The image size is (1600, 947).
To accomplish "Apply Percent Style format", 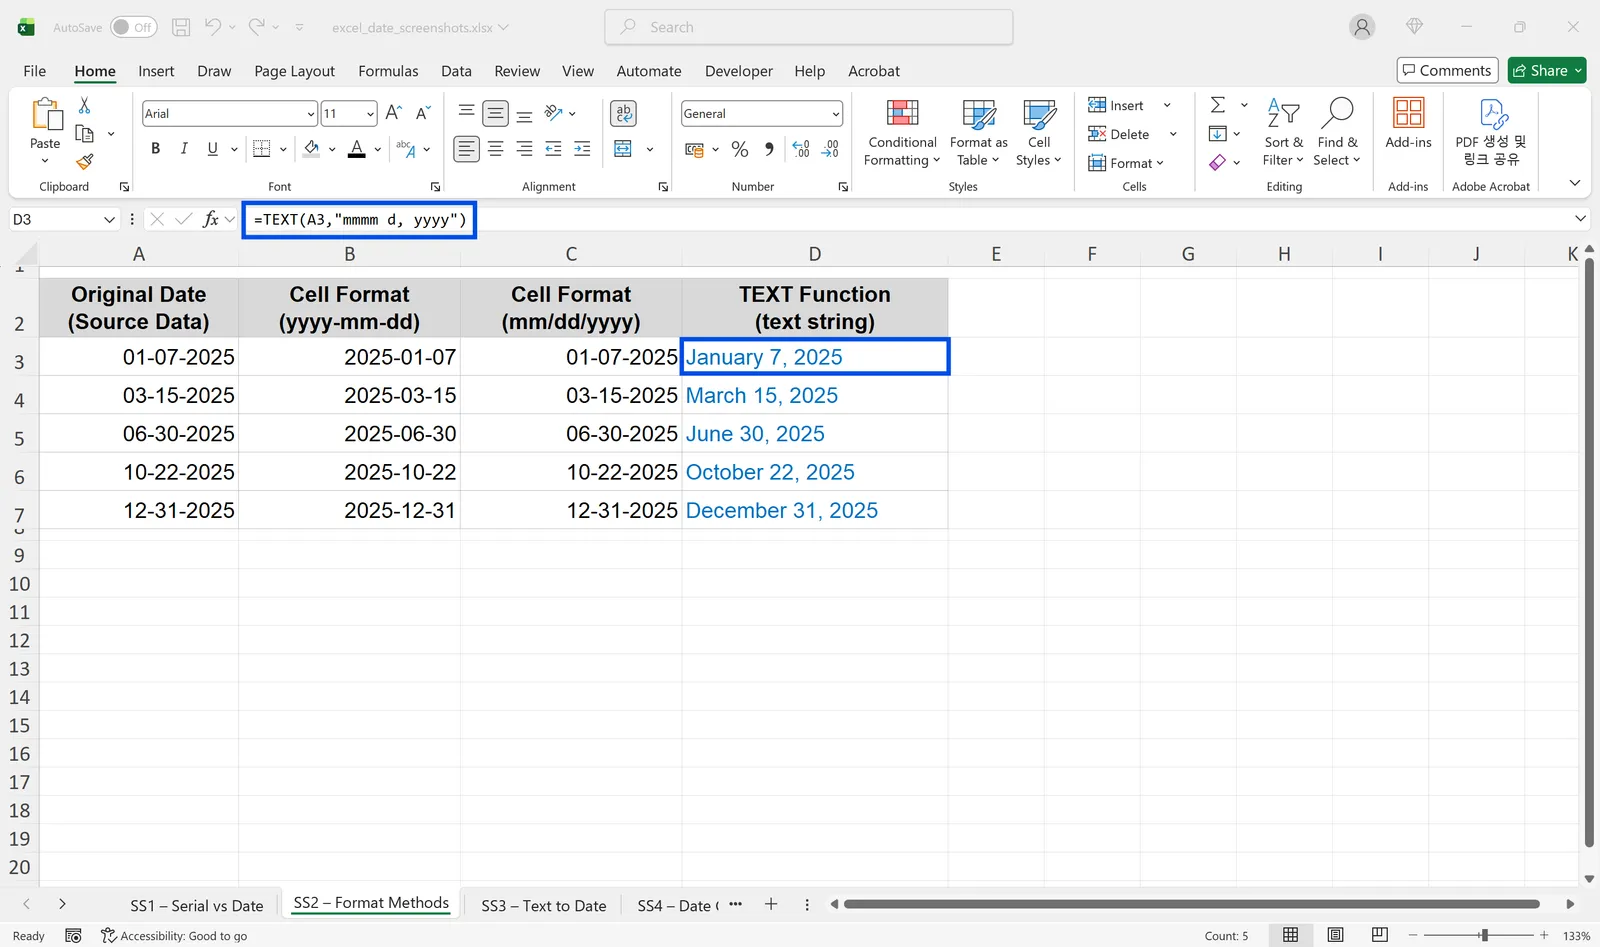I will coord(740,149).
